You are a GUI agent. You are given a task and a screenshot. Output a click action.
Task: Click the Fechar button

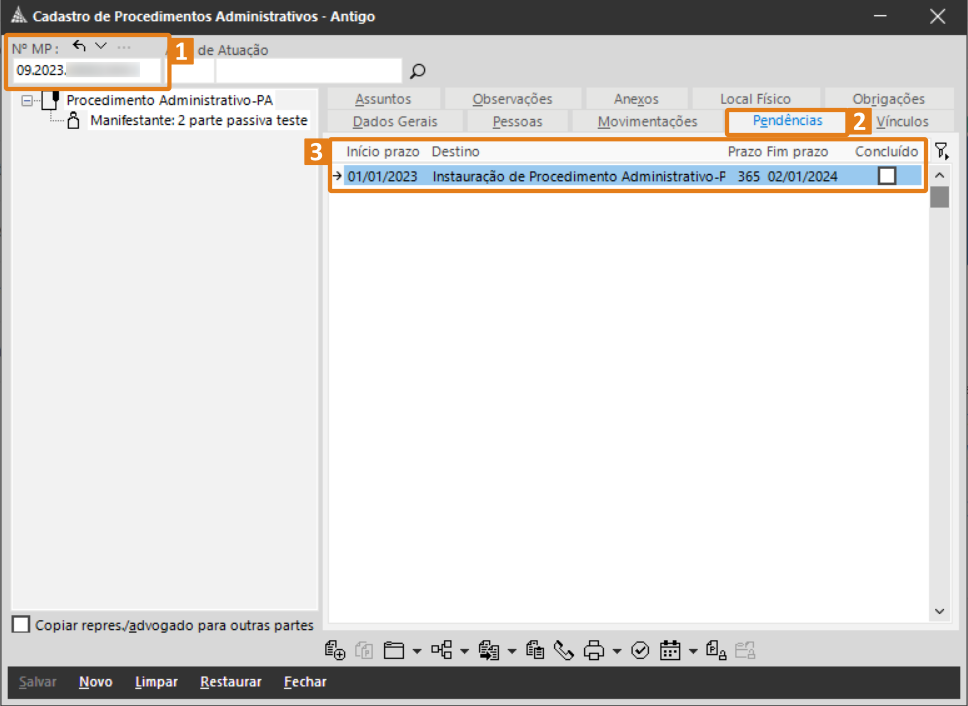tap(305, 682)
